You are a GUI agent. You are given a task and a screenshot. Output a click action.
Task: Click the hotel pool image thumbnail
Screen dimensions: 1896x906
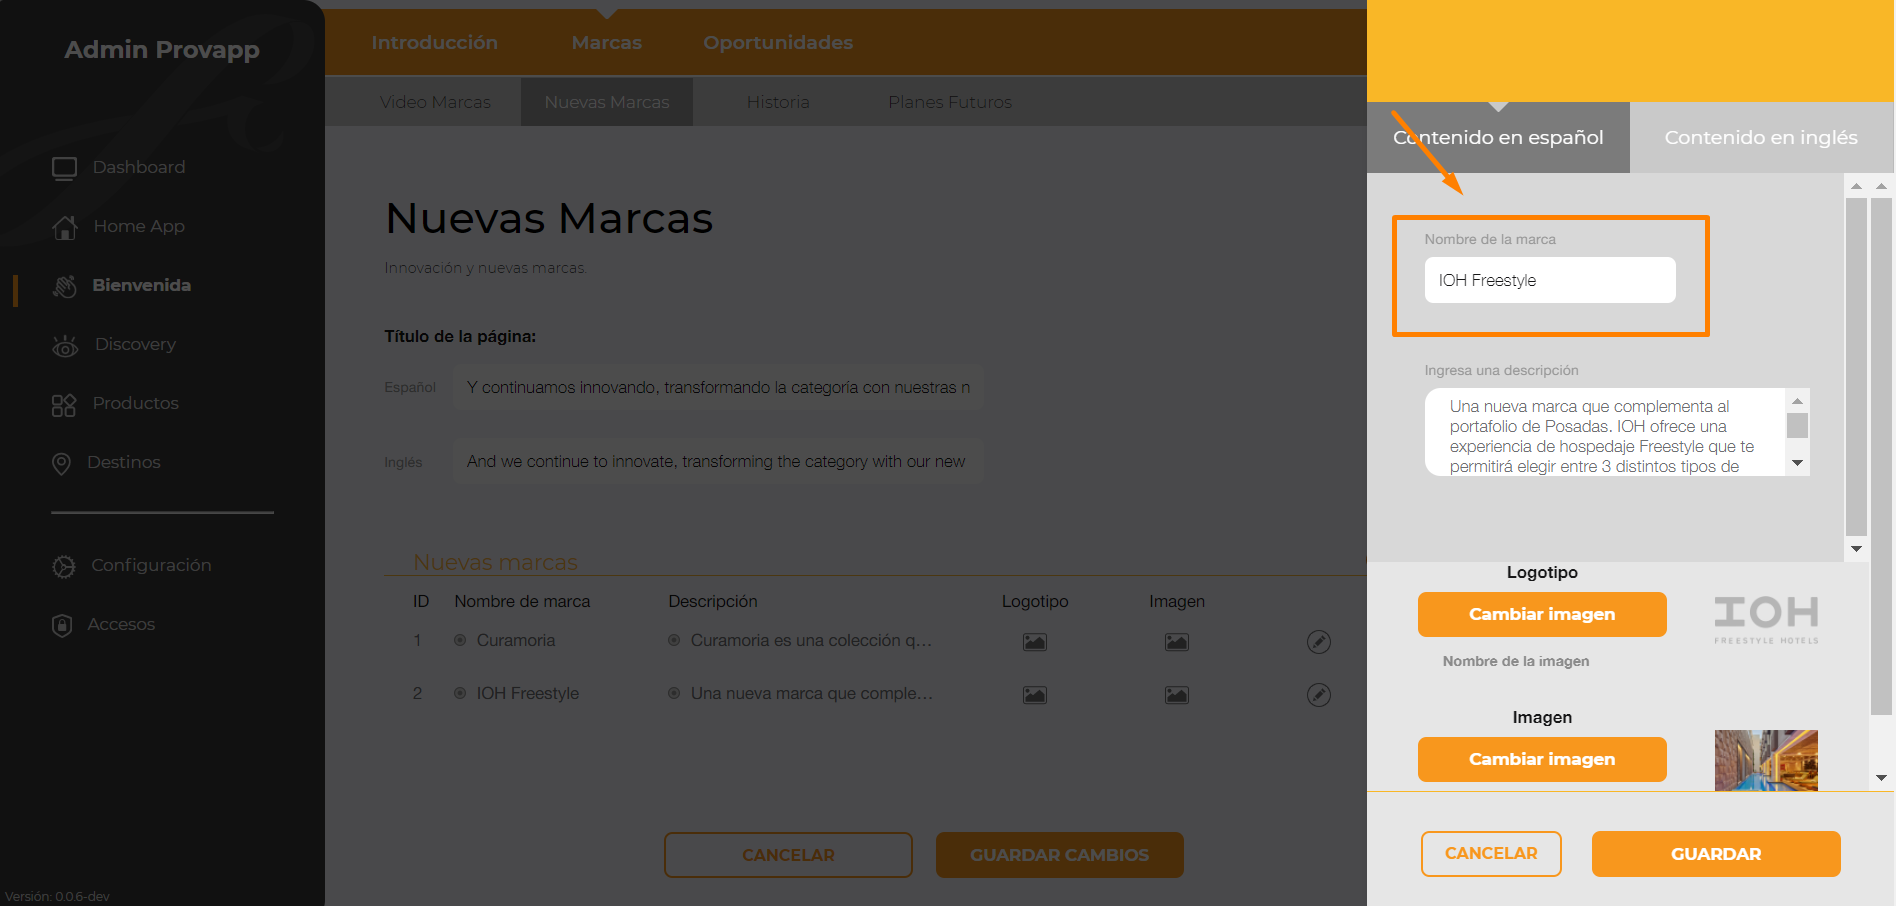click(x=1766, y=760)
